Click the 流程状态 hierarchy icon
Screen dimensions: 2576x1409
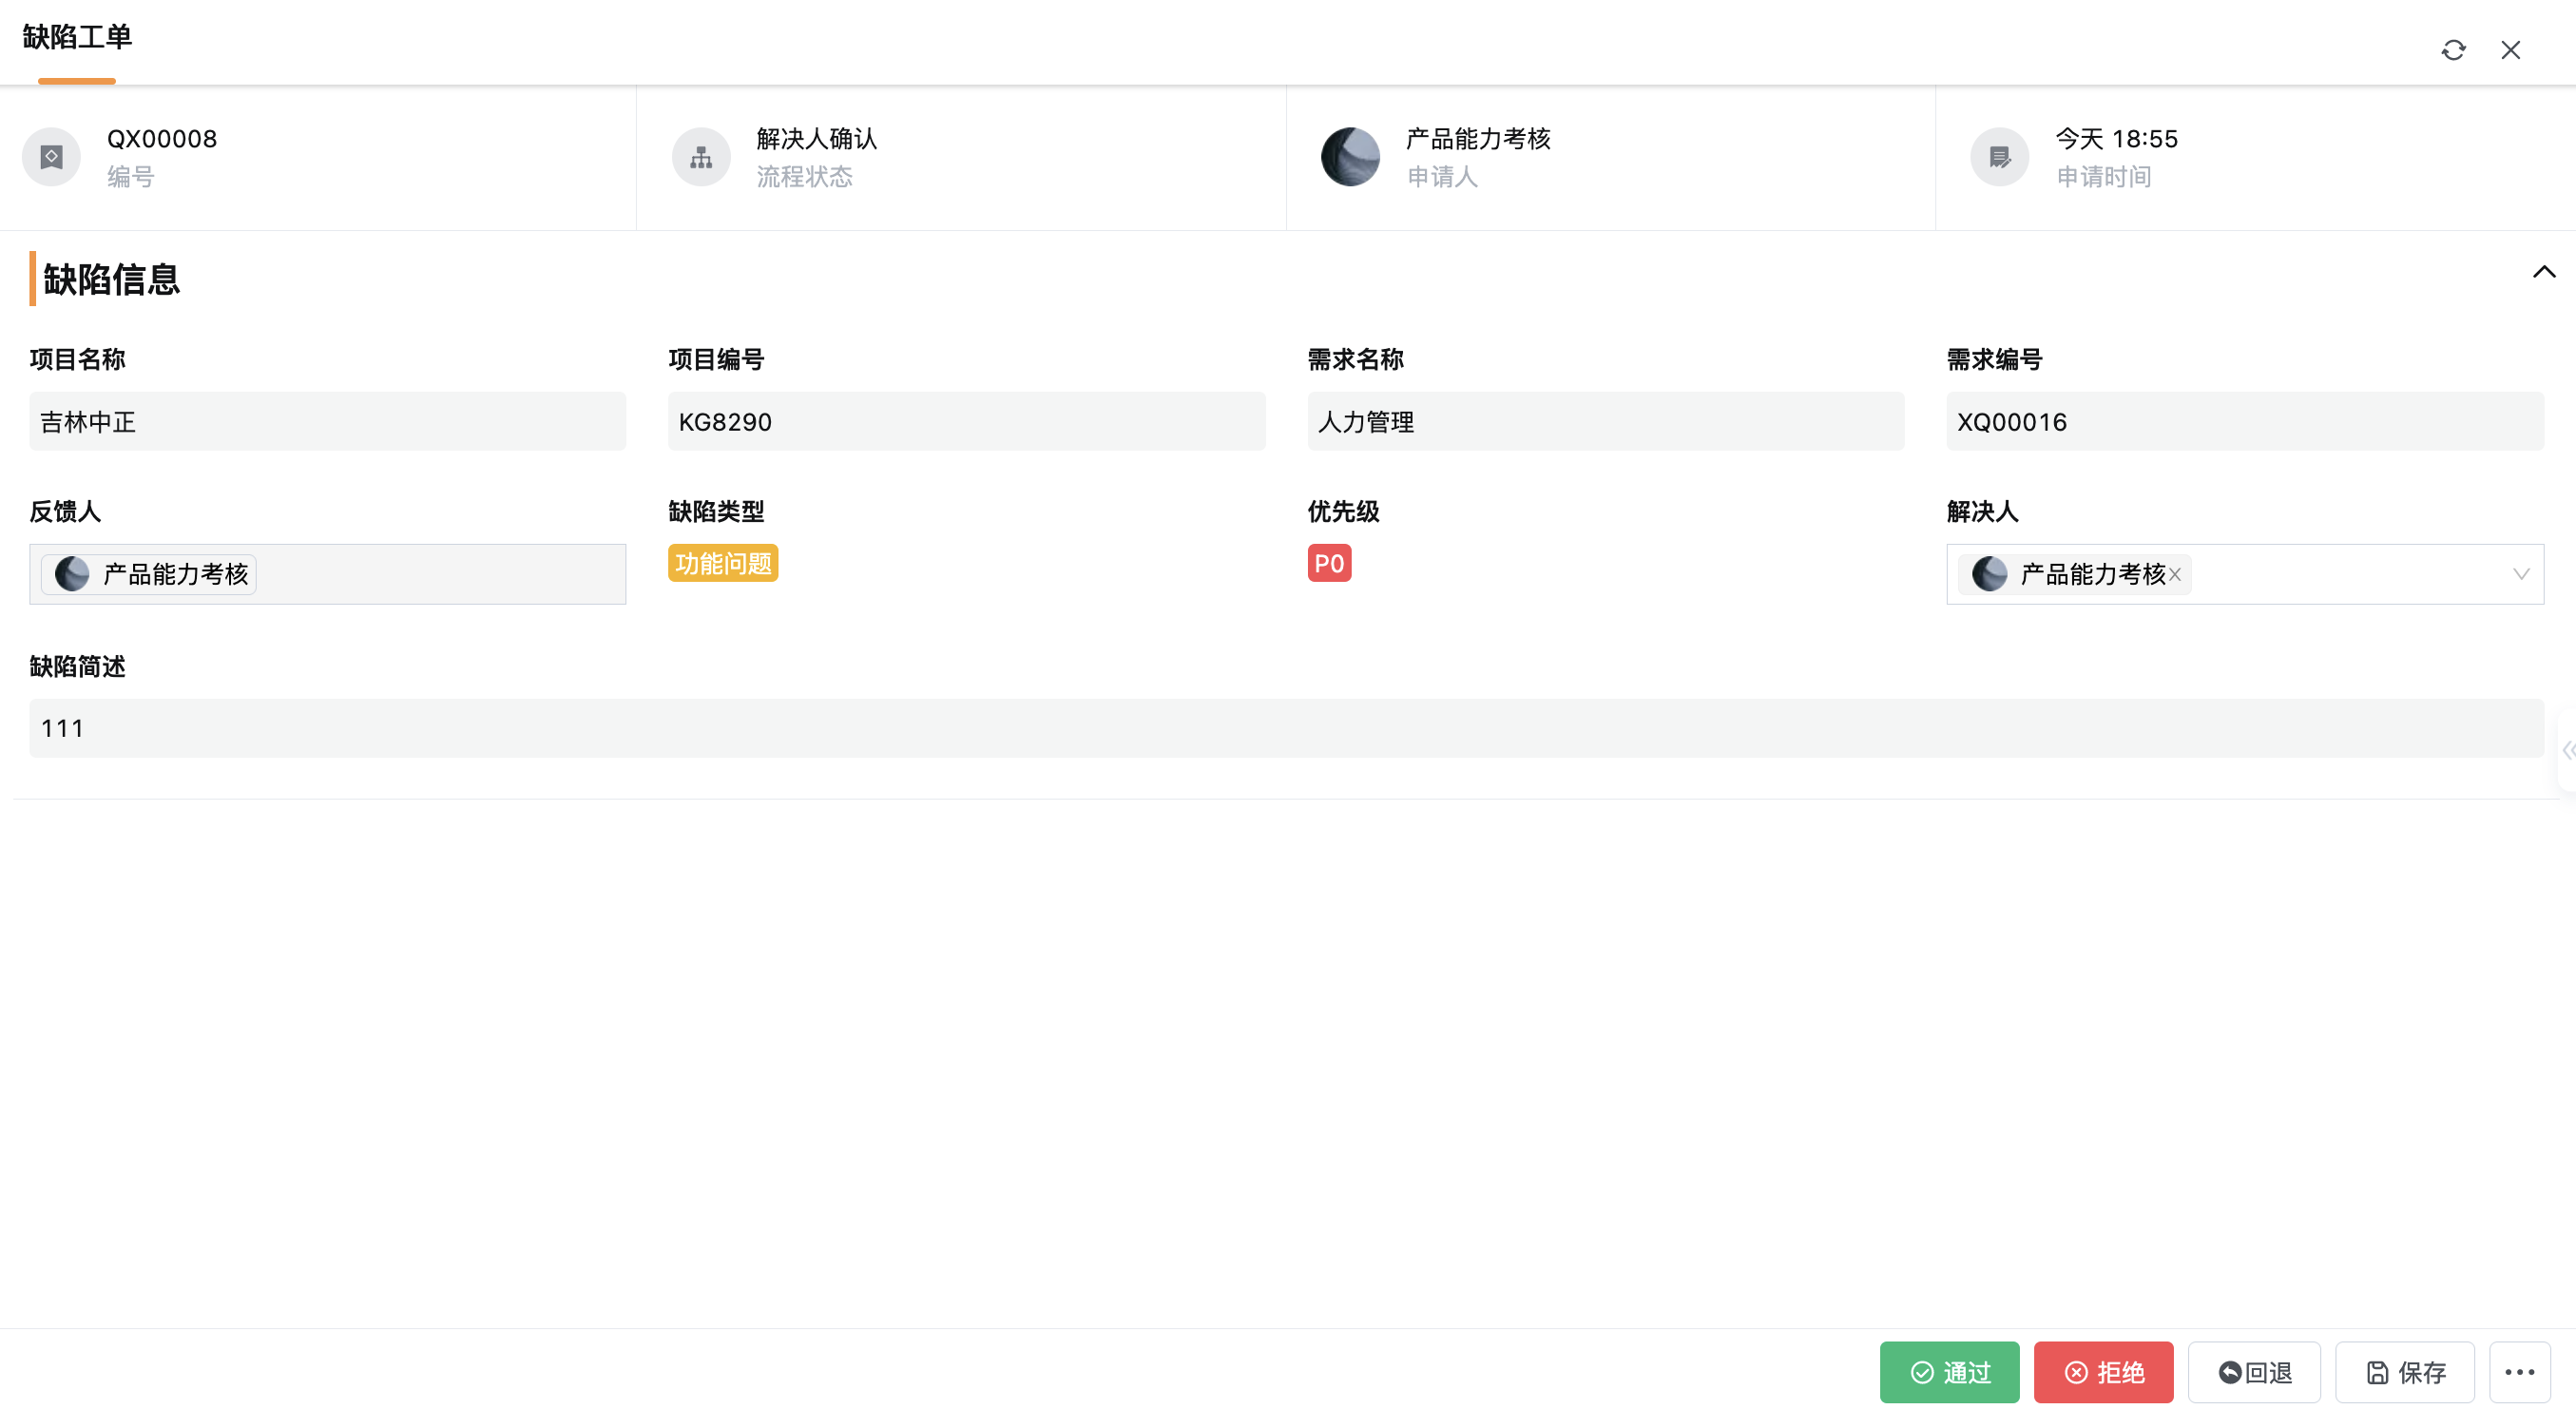coord(701,157)
